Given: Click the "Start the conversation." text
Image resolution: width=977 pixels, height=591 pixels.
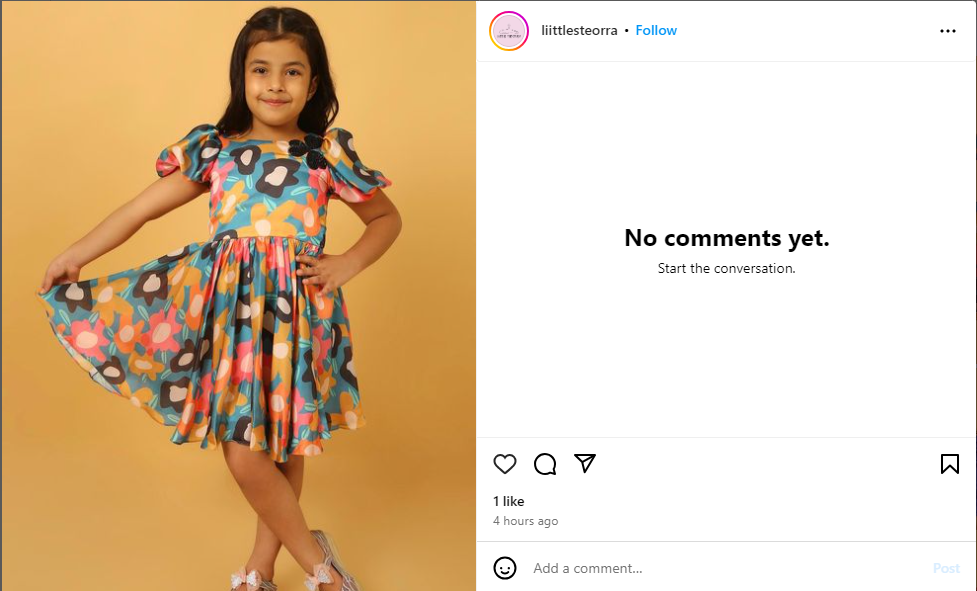Looking at the screenshot, I should tap(727, 268).
